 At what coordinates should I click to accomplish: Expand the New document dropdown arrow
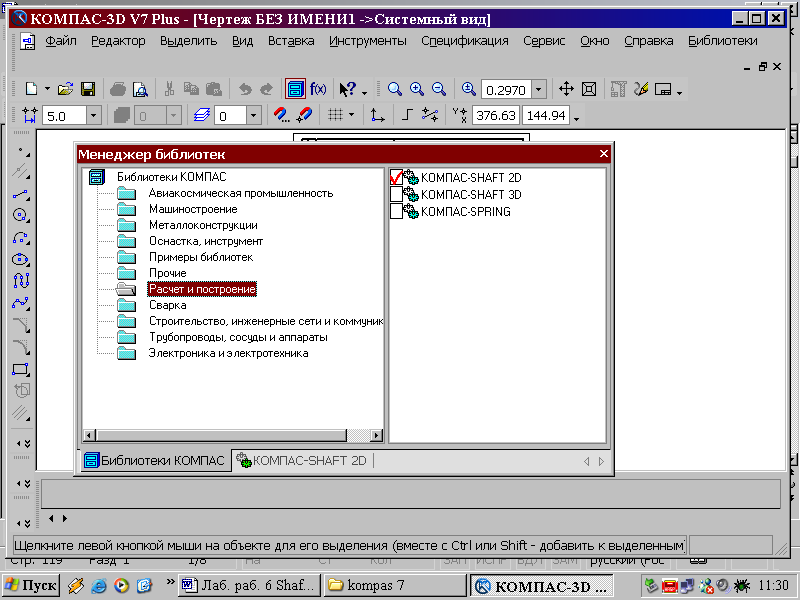pos(47,89)
